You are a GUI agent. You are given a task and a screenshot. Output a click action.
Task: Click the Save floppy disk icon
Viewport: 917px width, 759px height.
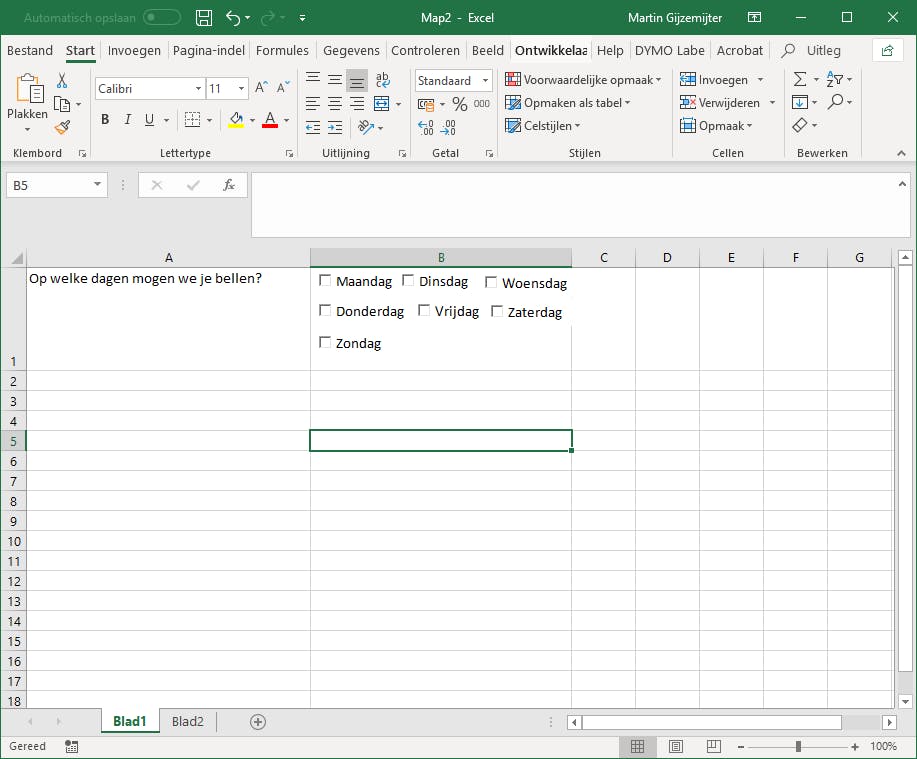point(204,18)
